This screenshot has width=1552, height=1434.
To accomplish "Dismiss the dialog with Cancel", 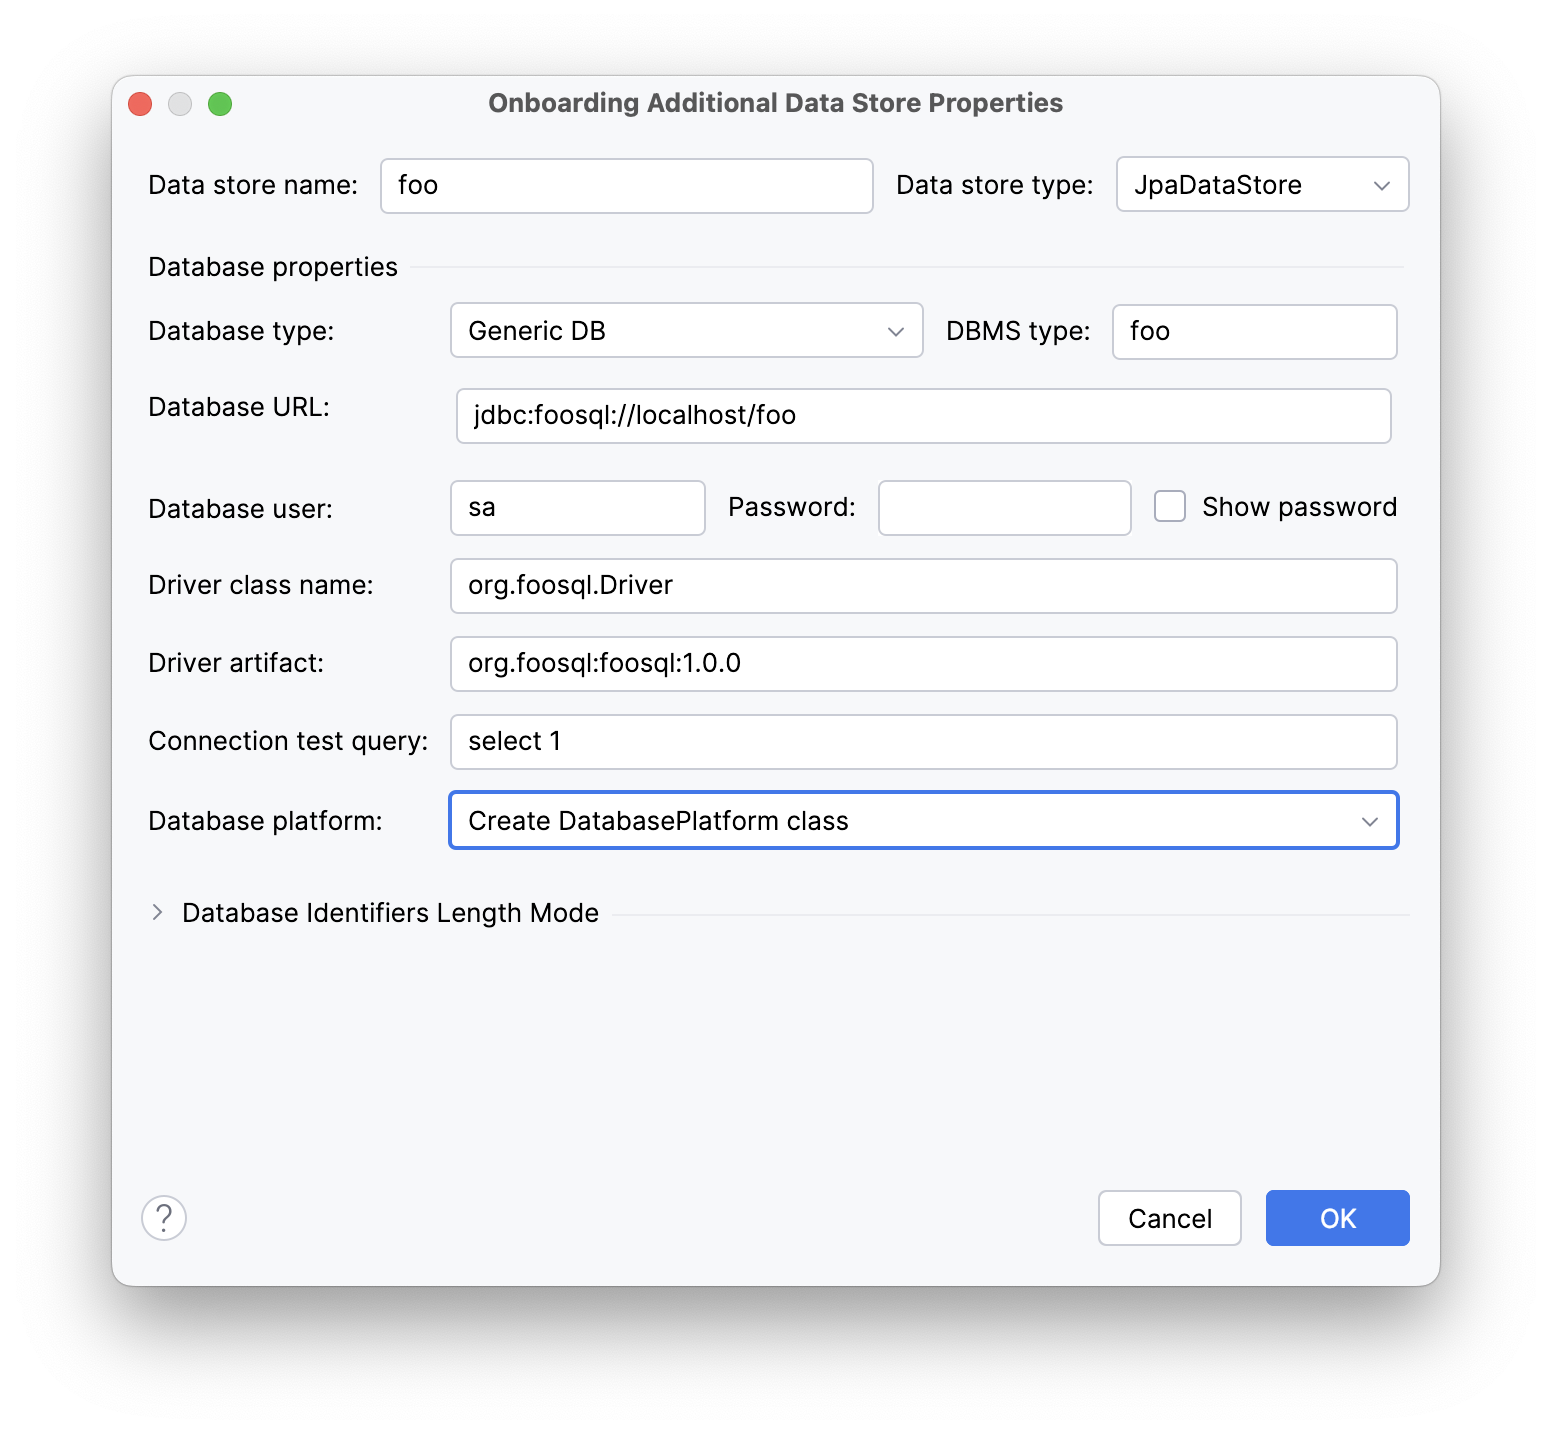I will pos(1169,1218).
